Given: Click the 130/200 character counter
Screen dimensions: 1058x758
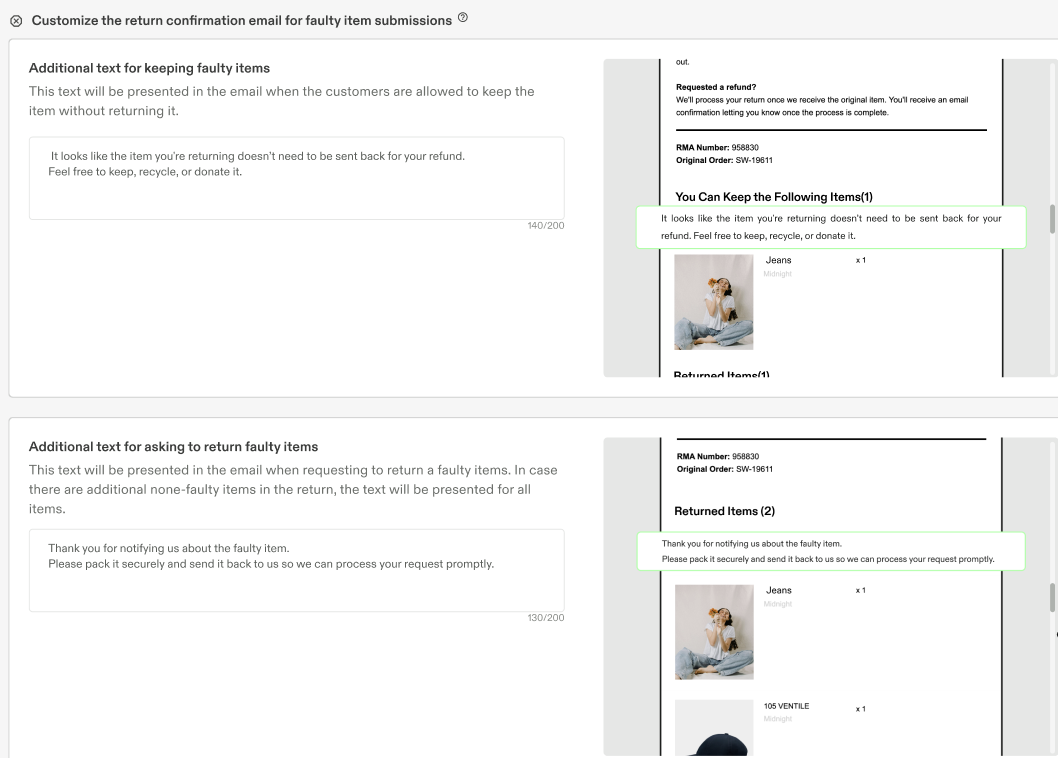Looking at the screenshot, I should click(x=546, y=618).
